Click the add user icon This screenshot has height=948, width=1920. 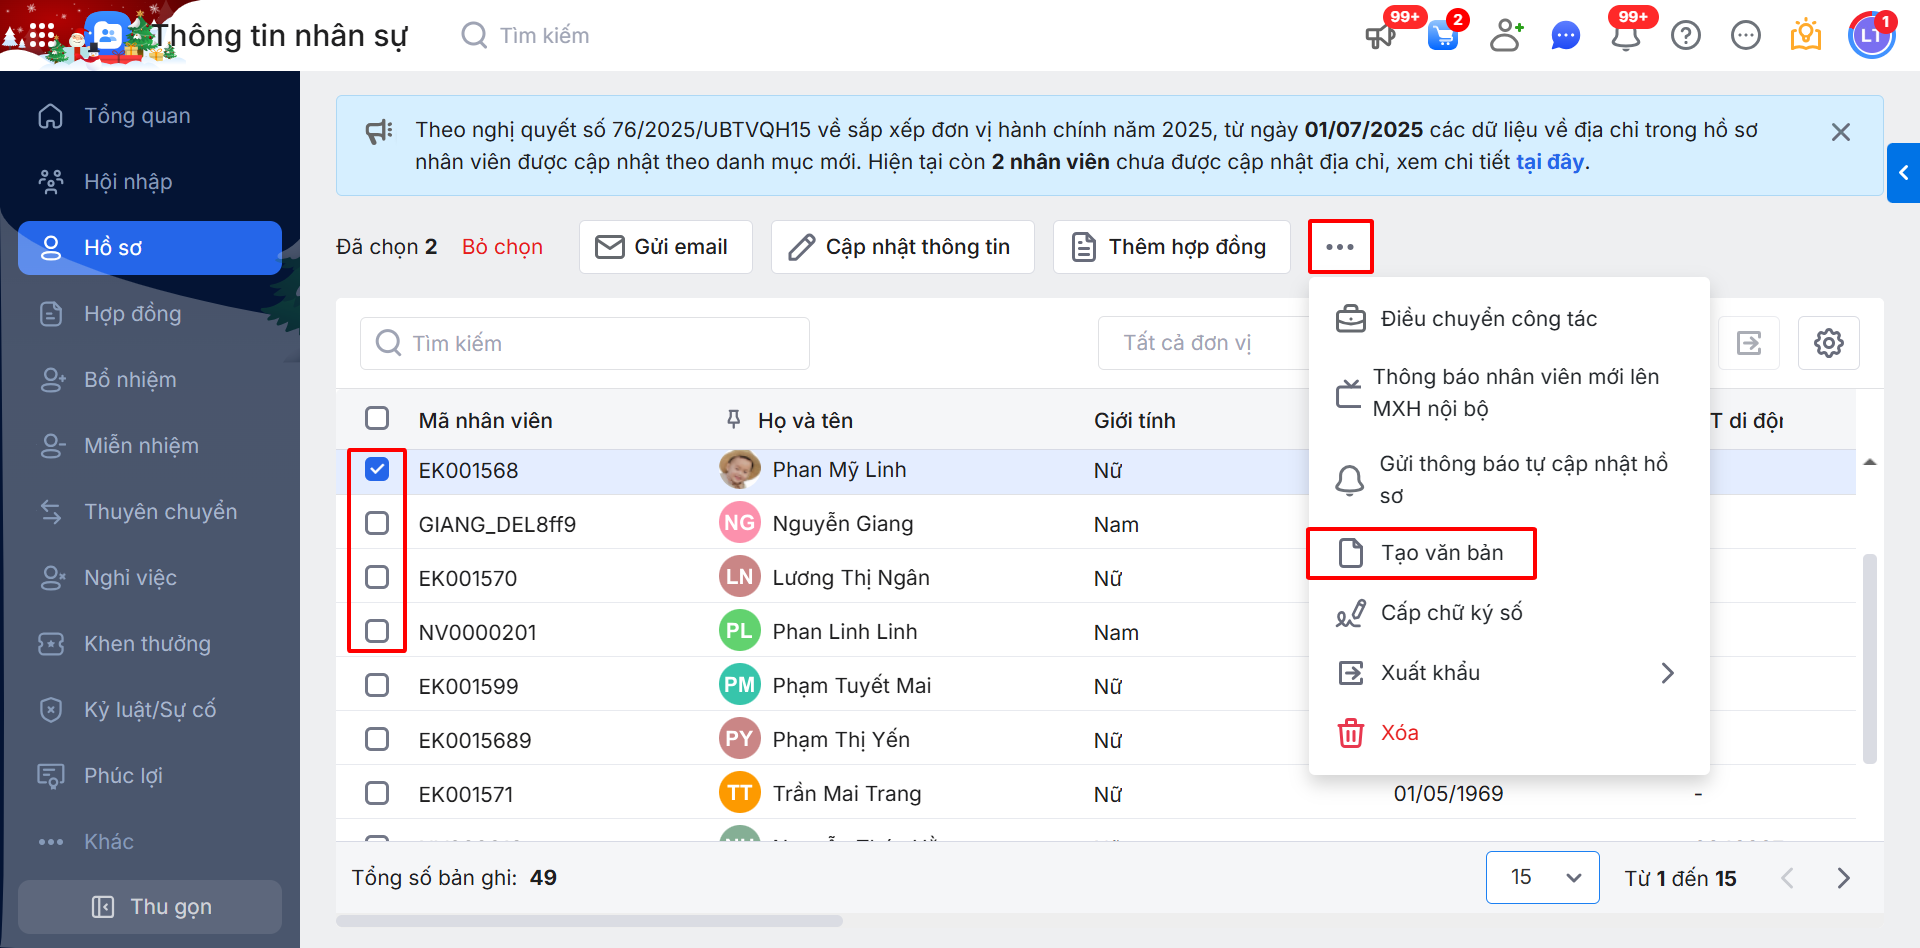1505,36
